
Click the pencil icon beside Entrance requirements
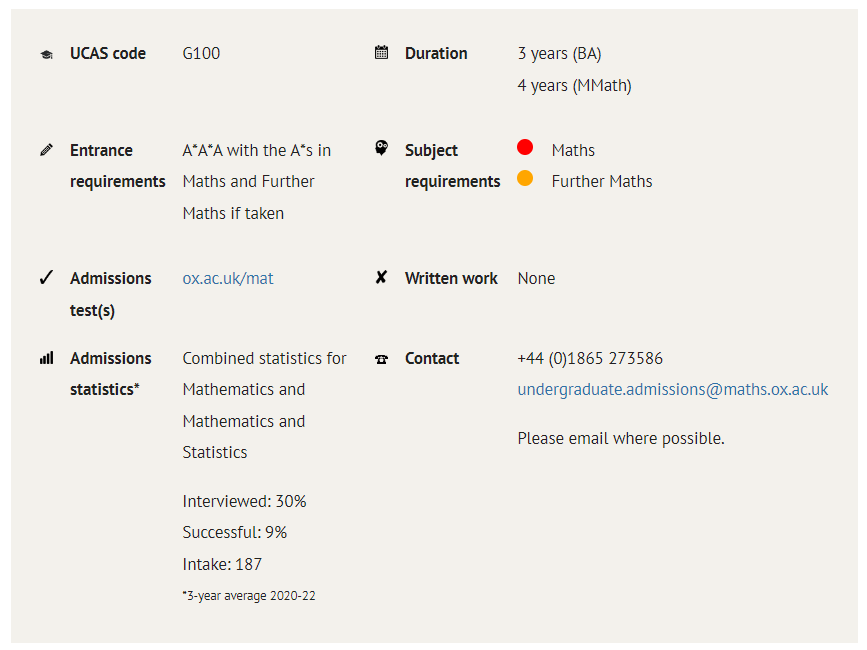click(x=46, y=150)
